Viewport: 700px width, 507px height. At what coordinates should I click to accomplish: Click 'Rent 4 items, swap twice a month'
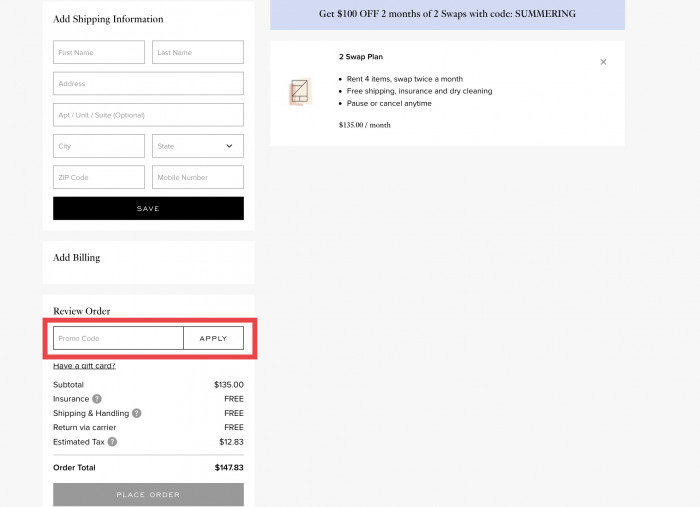point(404,79)
